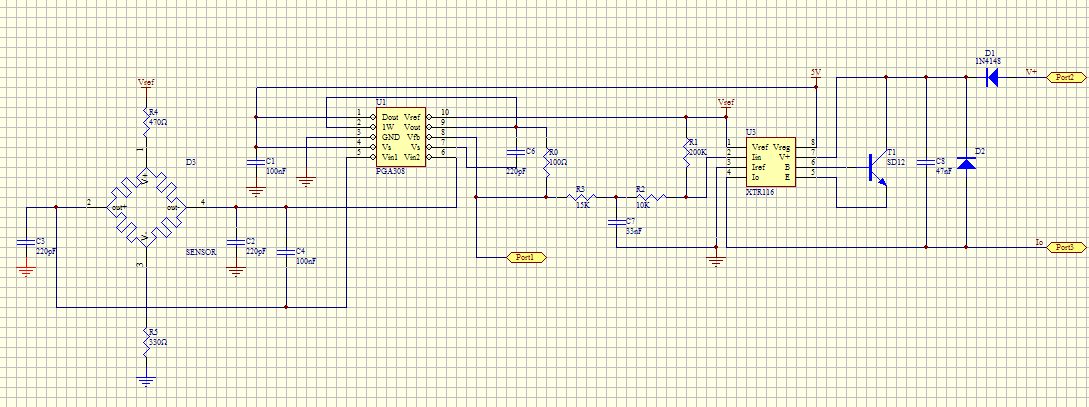Screen dimensions: 1089x407
Task: Select resistor R0 100Ω symbol
Action: (547, 161)
